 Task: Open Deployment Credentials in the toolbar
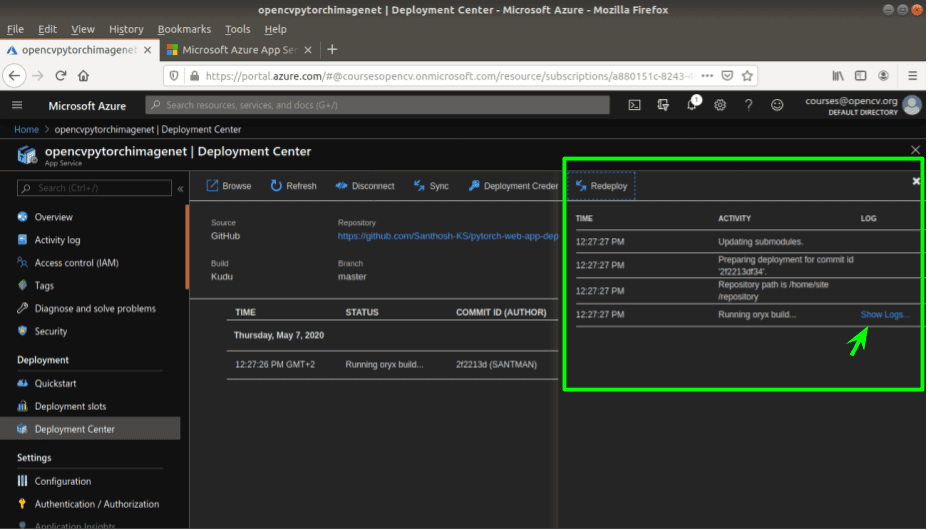tap(513, 186)
